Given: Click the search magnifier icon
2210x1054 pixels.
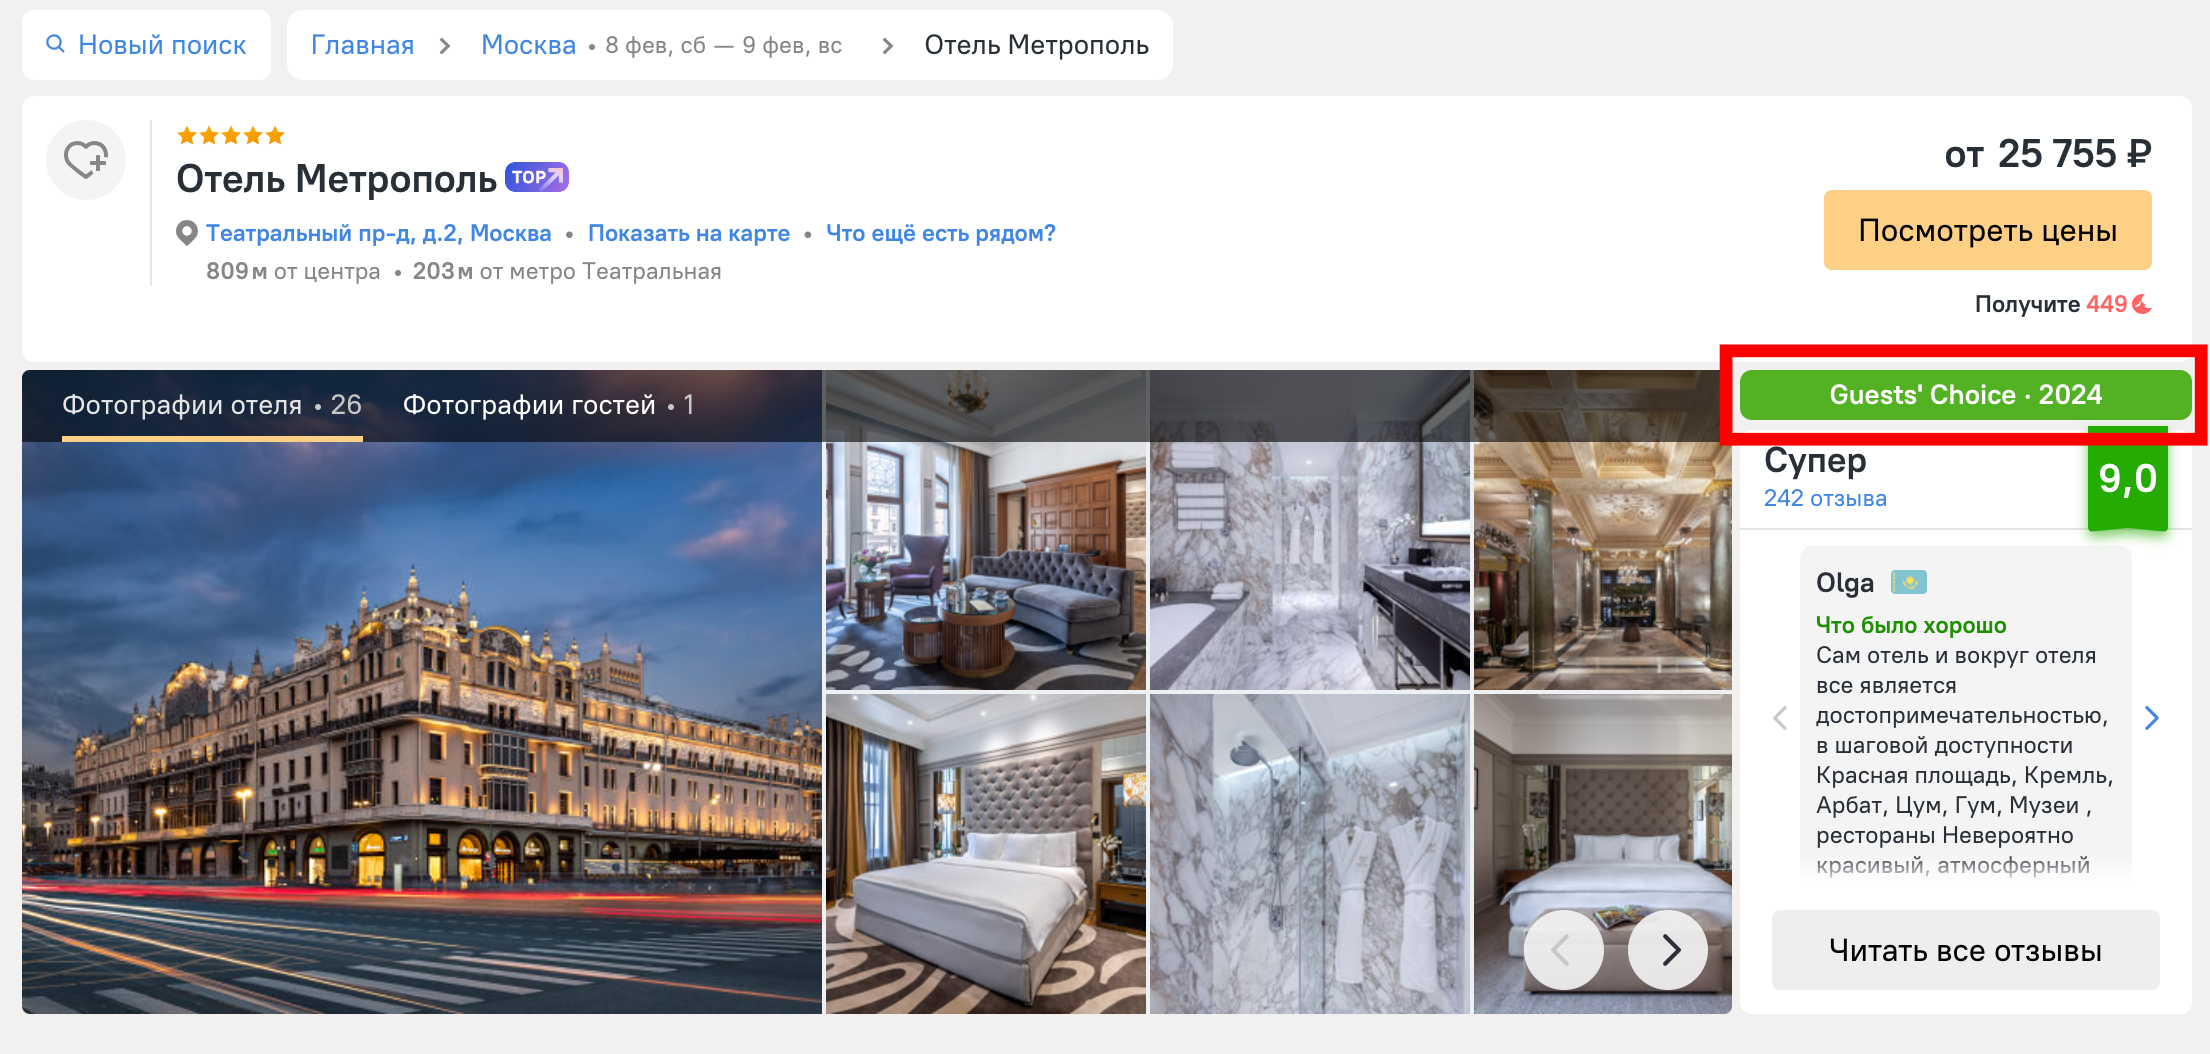Looking at the screenshot, I should click(56, 44).
